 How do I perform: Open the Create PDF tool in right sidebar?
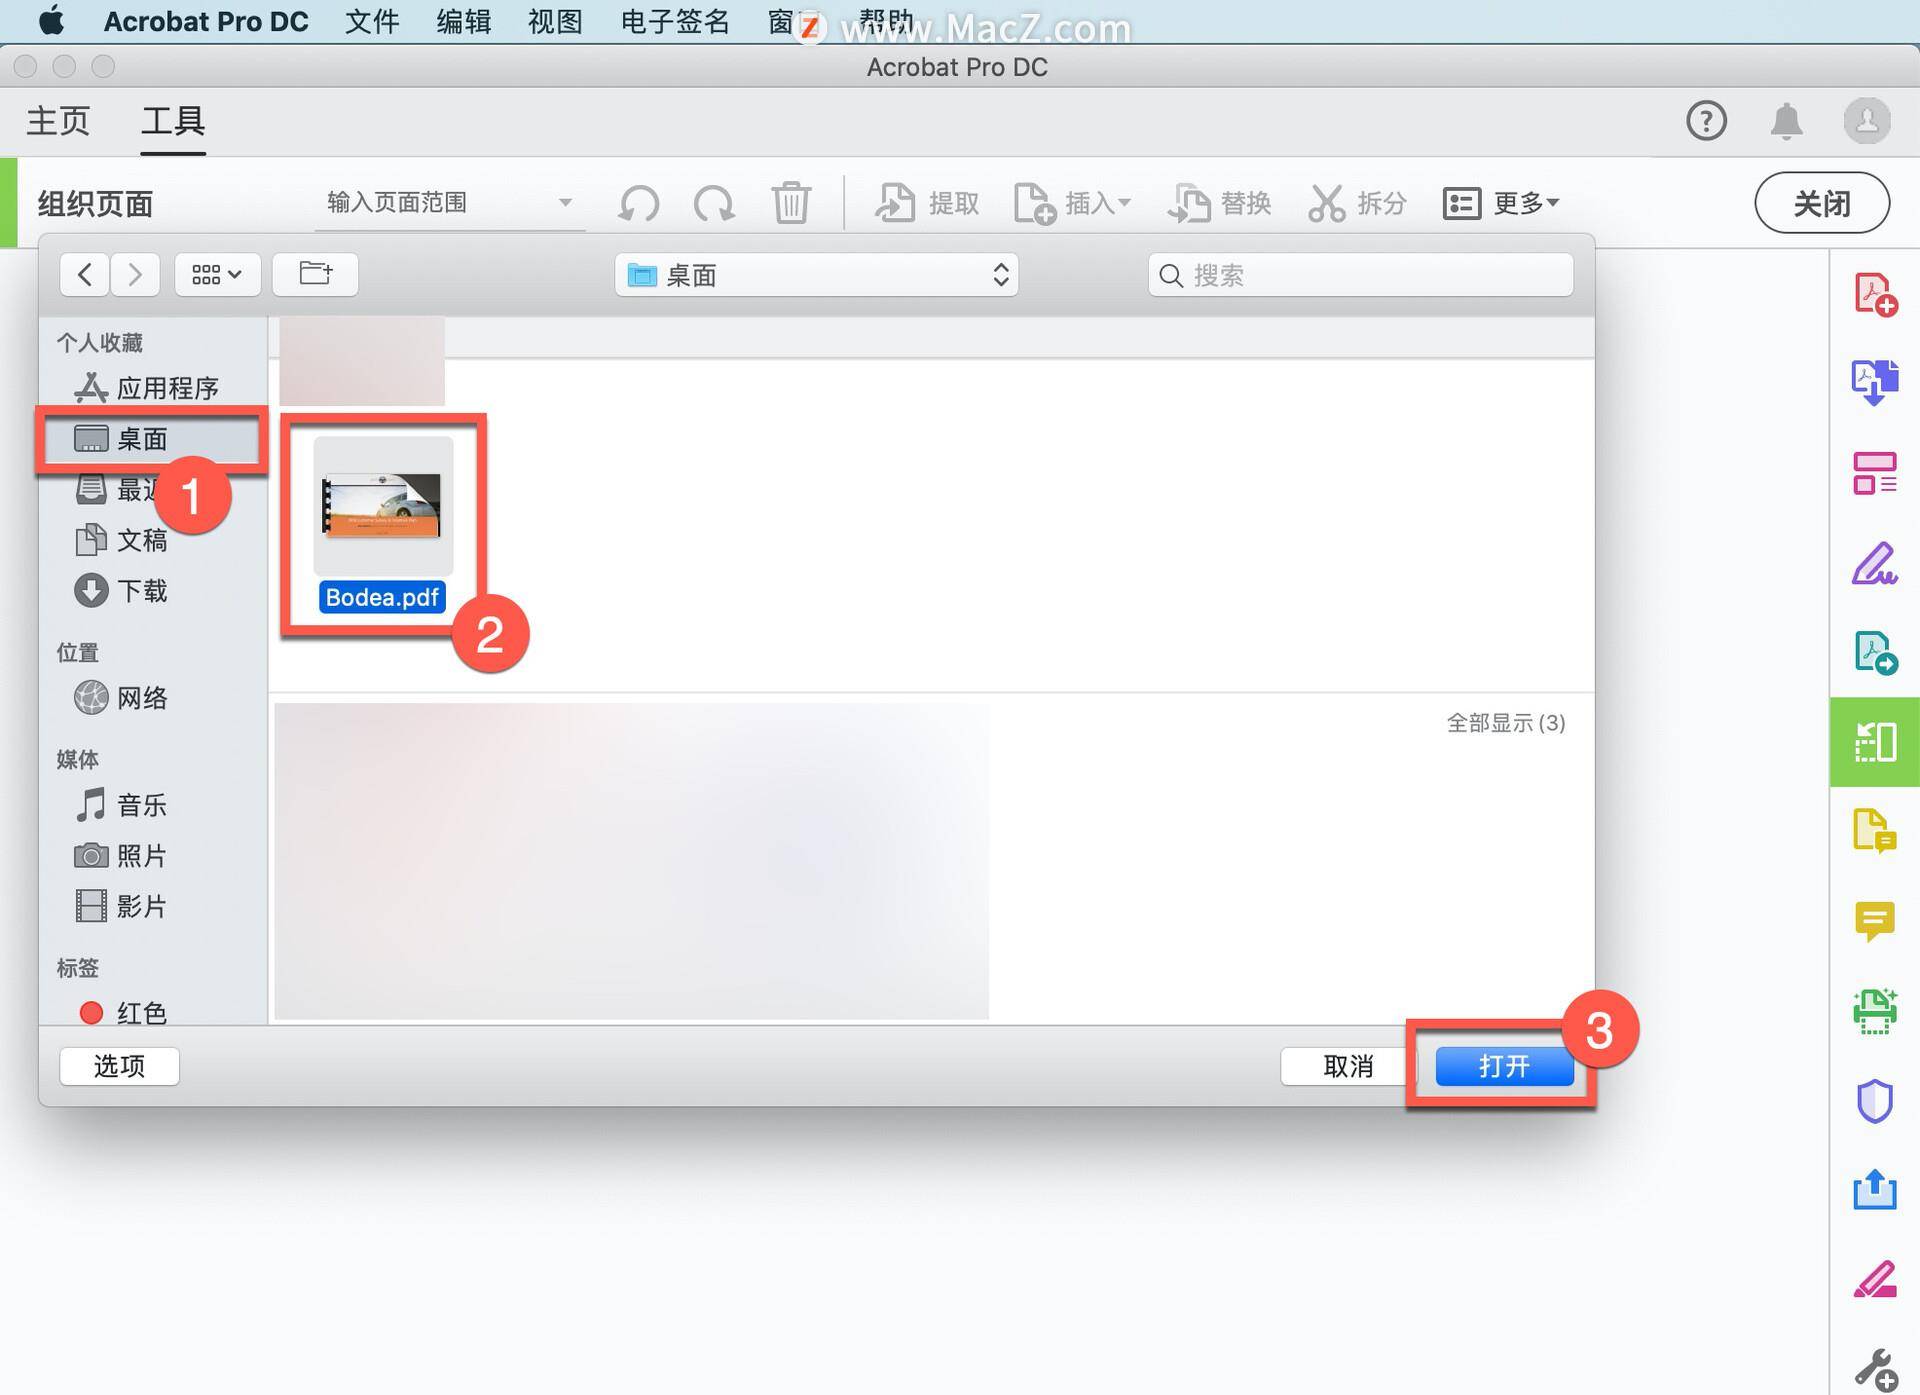(x=1876, y=293)
